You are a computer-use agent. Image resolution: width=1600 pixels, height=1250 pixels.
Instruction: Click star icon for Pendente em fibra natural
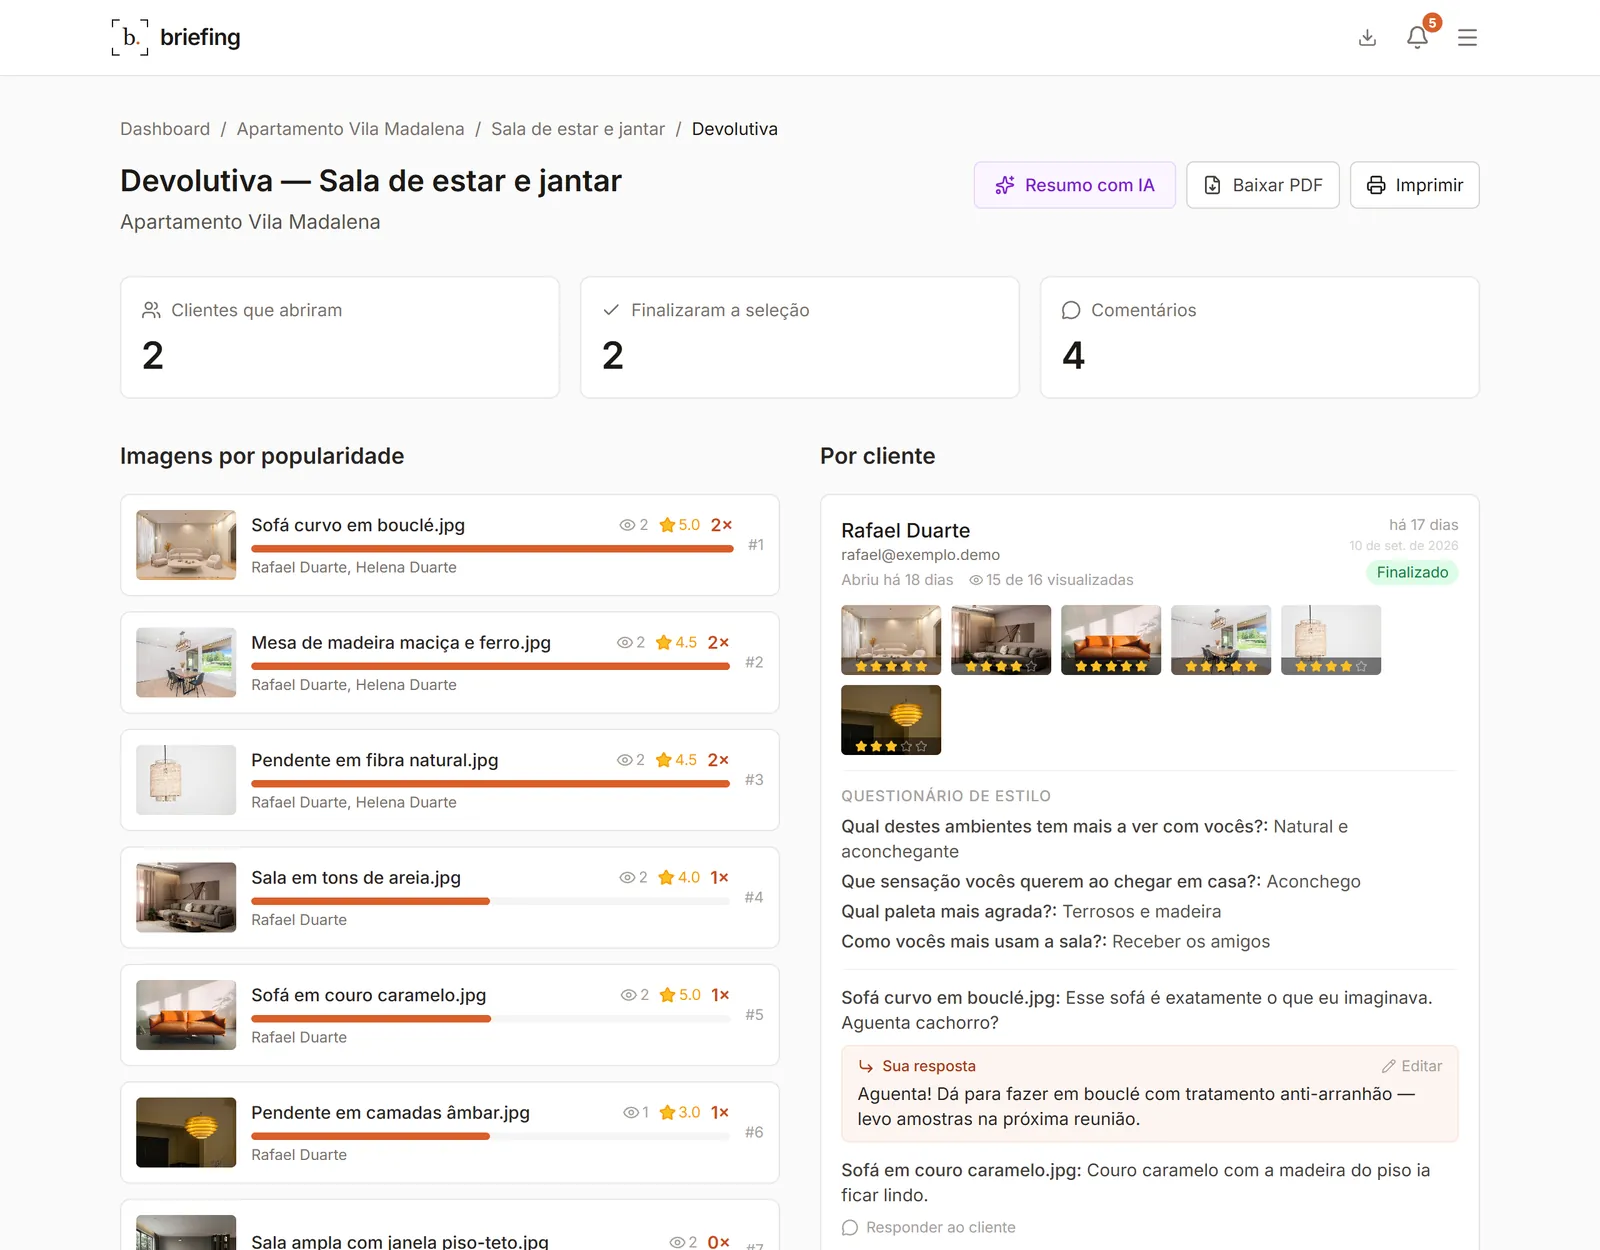pyautogui.click(x=664, y=760)
